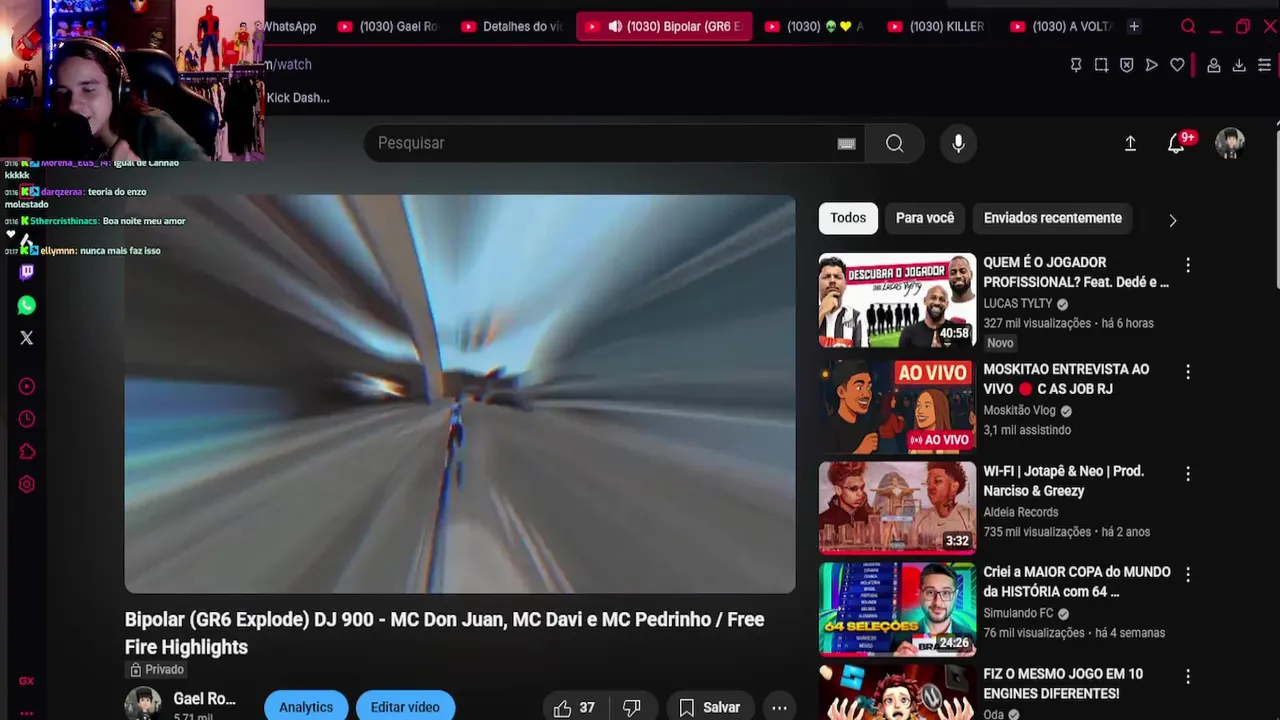
Task: Open options for QUEM É O JOGADOR video
Action: pyautogui.click(x=1188, y=265)
